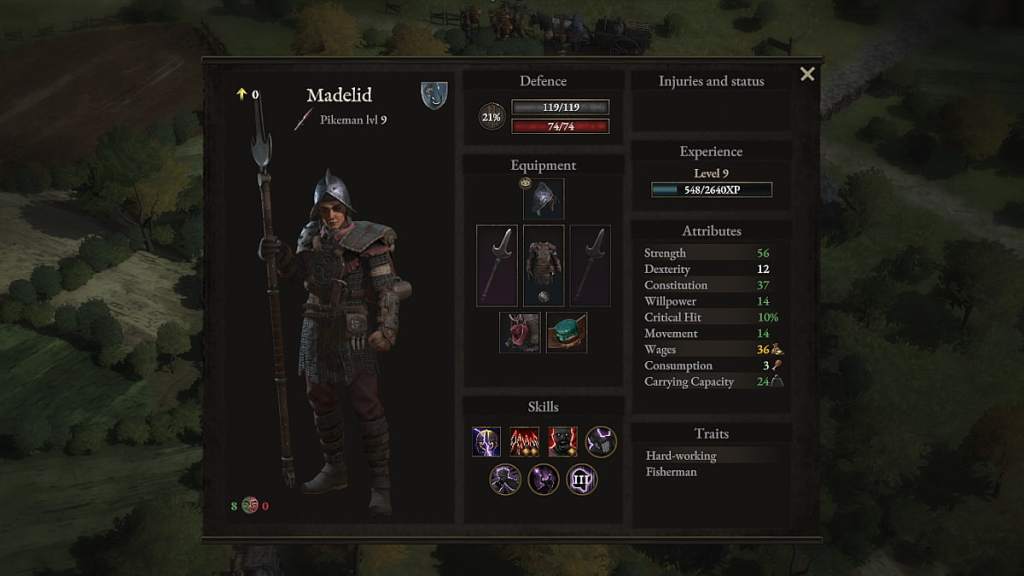Close the Madelid character sheet window
The image size is (1024, 576).
pos(807,74)
